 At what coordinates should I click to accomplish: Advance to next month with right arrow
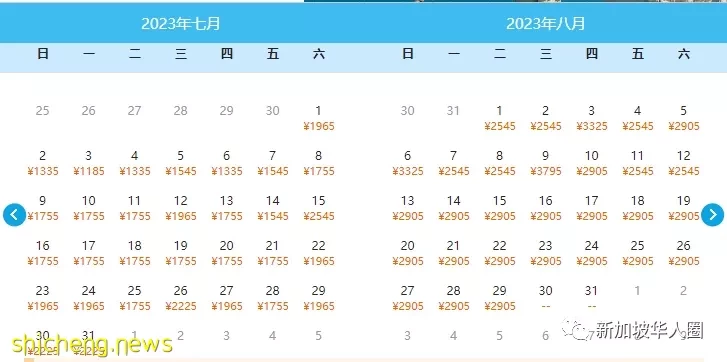pos(712,215)
